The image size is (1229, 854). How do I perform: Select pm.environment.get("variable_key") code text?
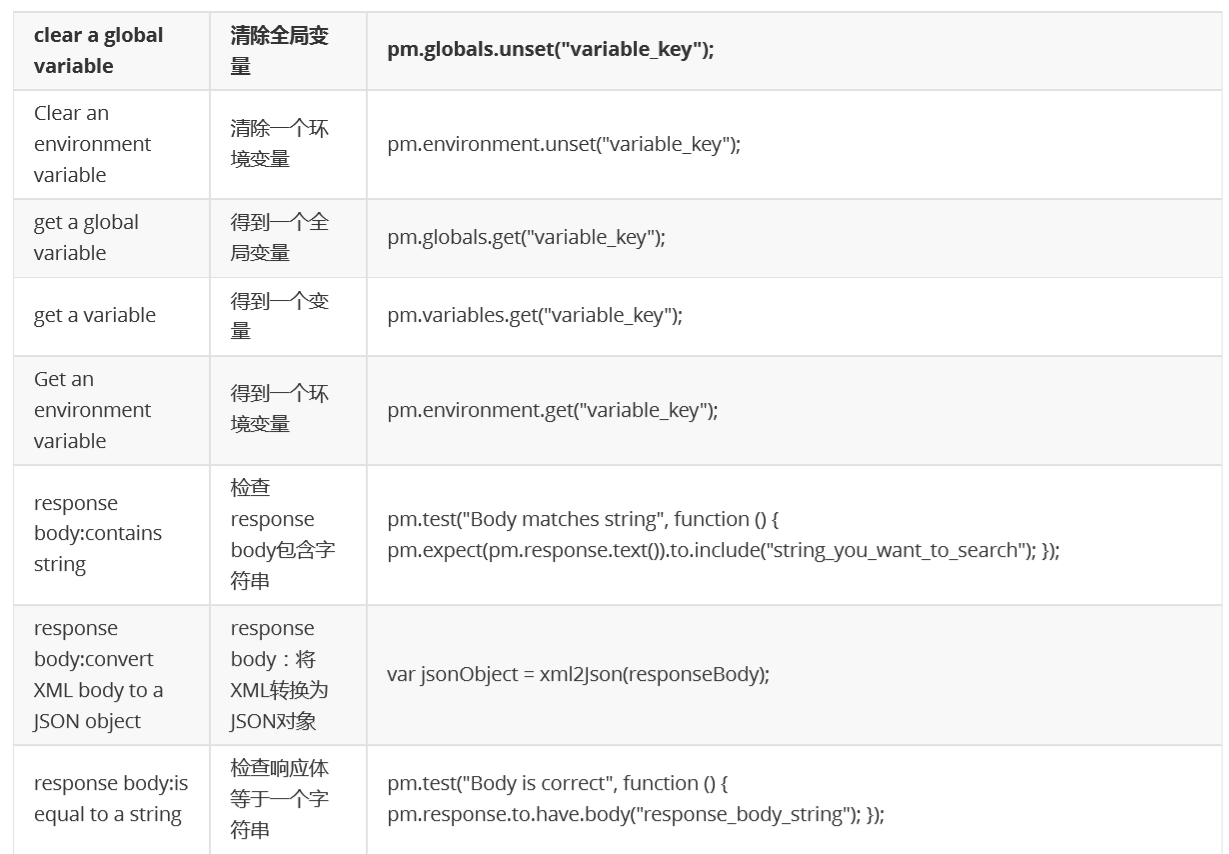553,410
